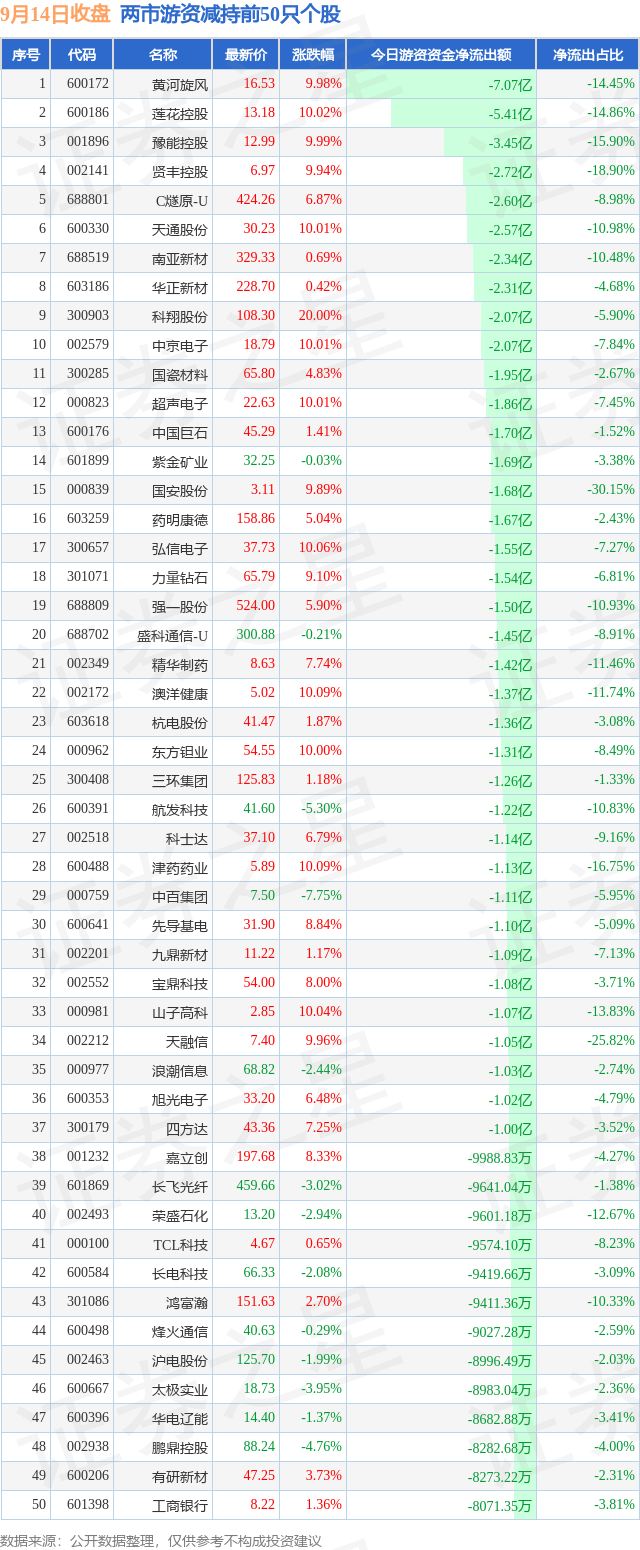Click the 序号 column header
640x1550 pixels.
tap(26, 55)
